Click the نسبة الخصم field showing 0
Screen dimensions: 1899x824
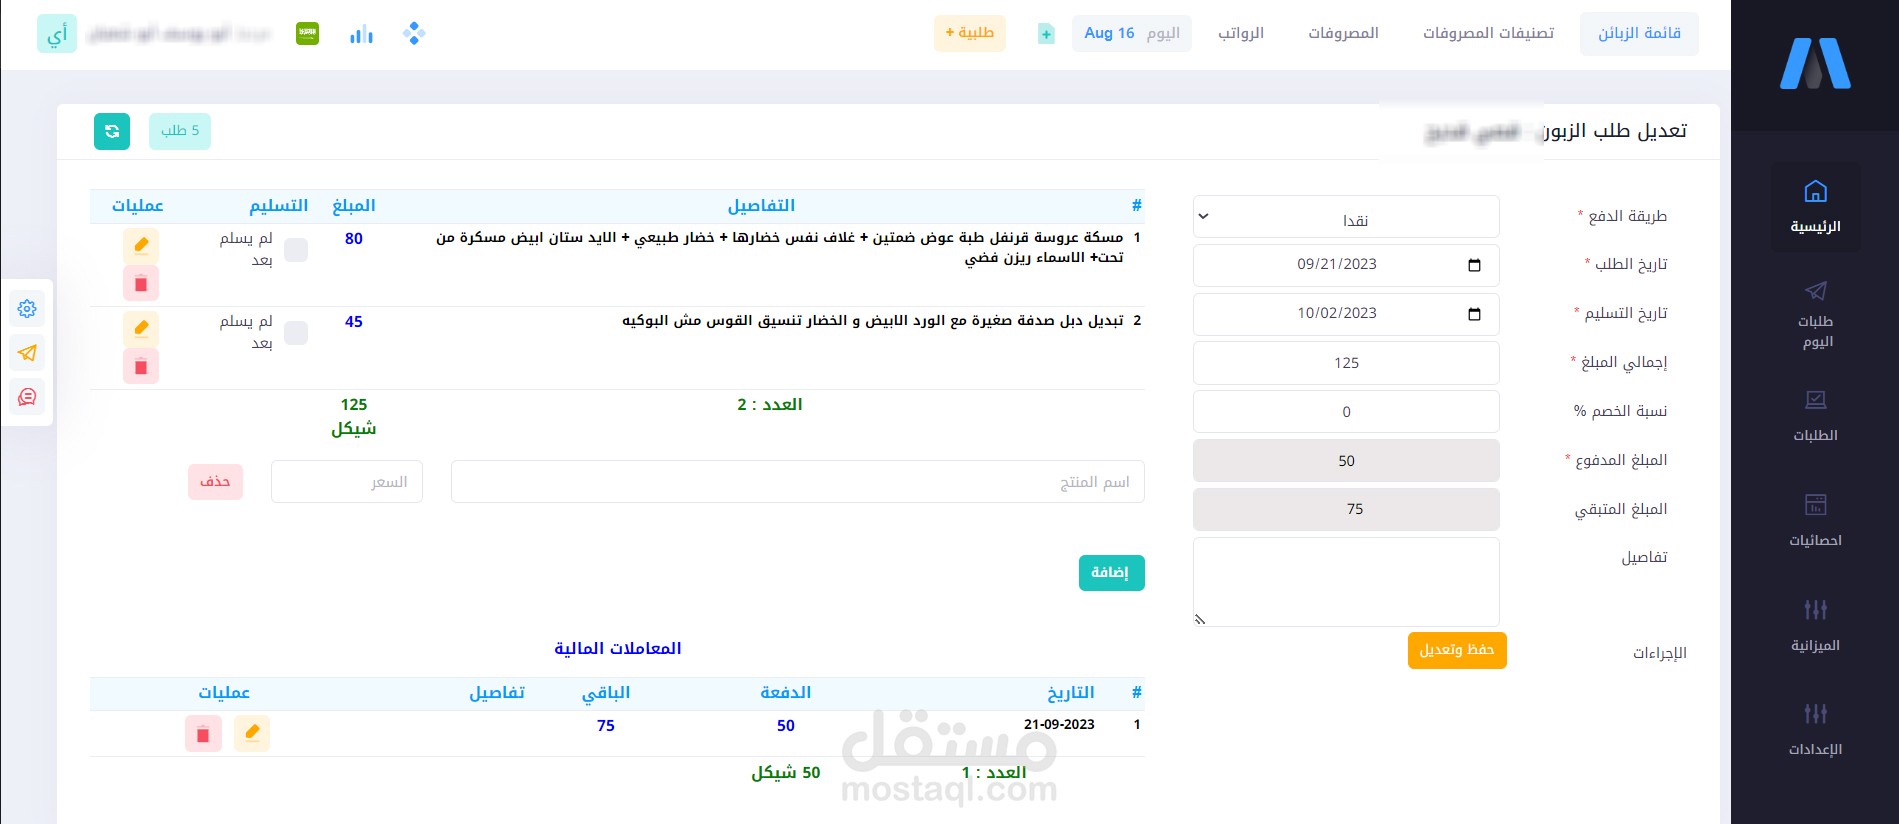coord(1346,412)
